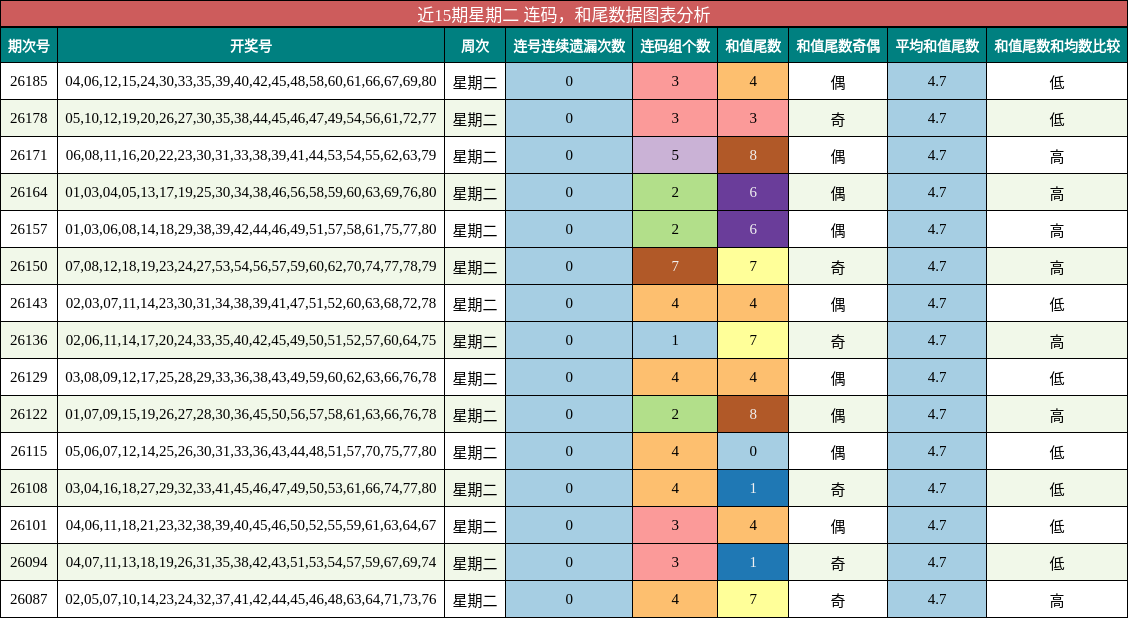The height and width of the screenshot is (618, 1128).
Task: Click the '和值尾数奇偶' column header
Action: click(838, 46)
